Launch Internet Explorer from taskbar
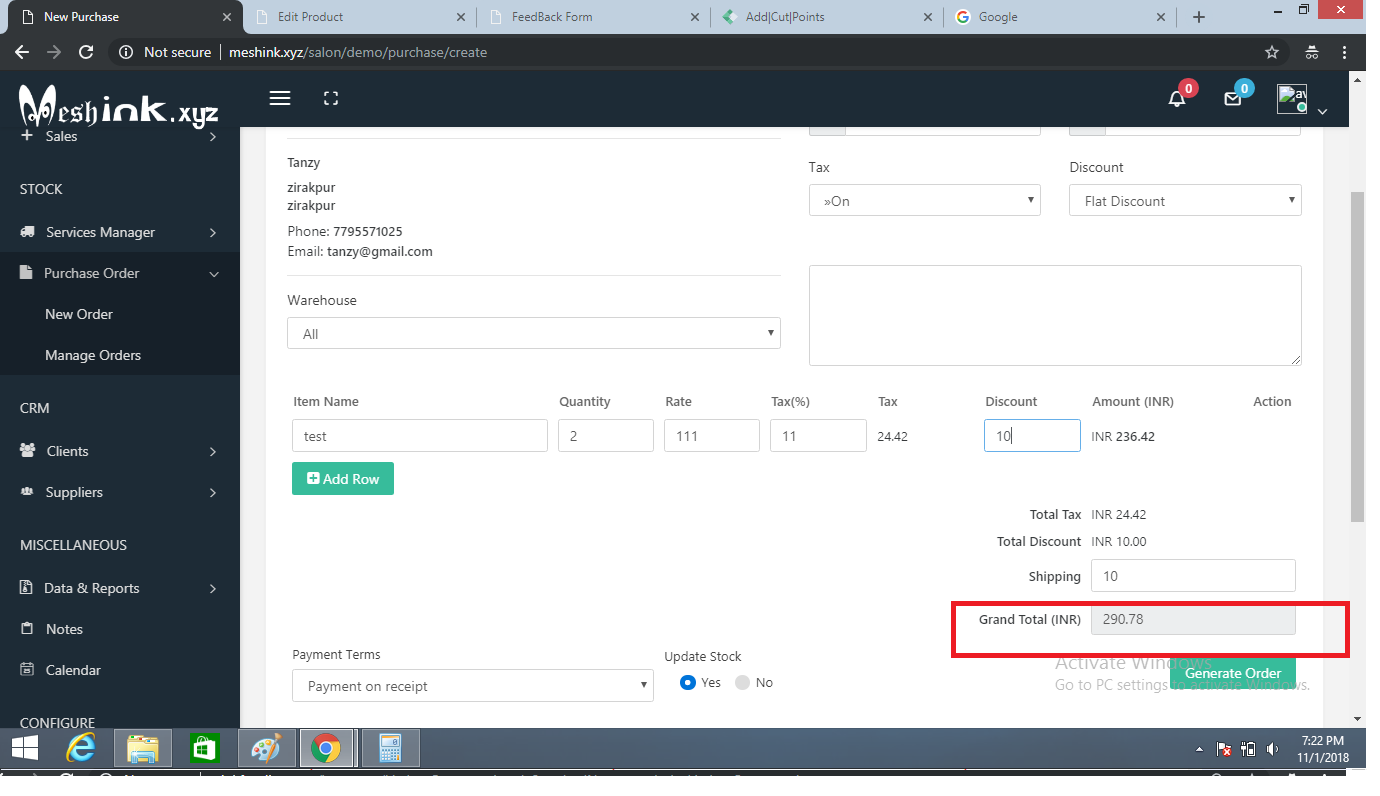 tap(82, 748)
